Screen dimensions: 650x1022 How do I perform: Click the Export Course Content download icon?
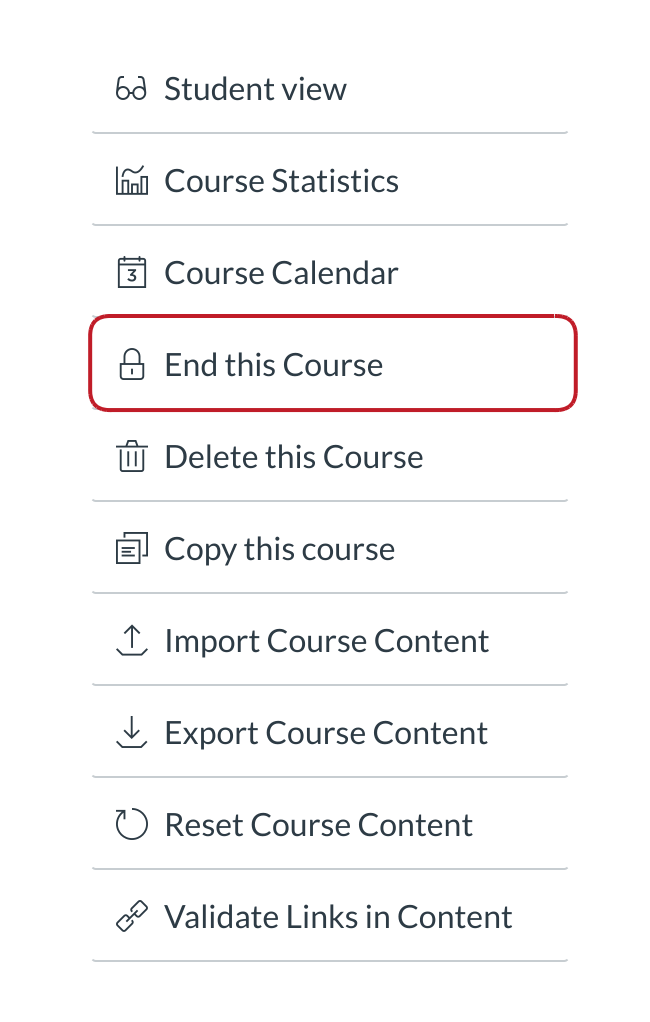tap(132, 733)
